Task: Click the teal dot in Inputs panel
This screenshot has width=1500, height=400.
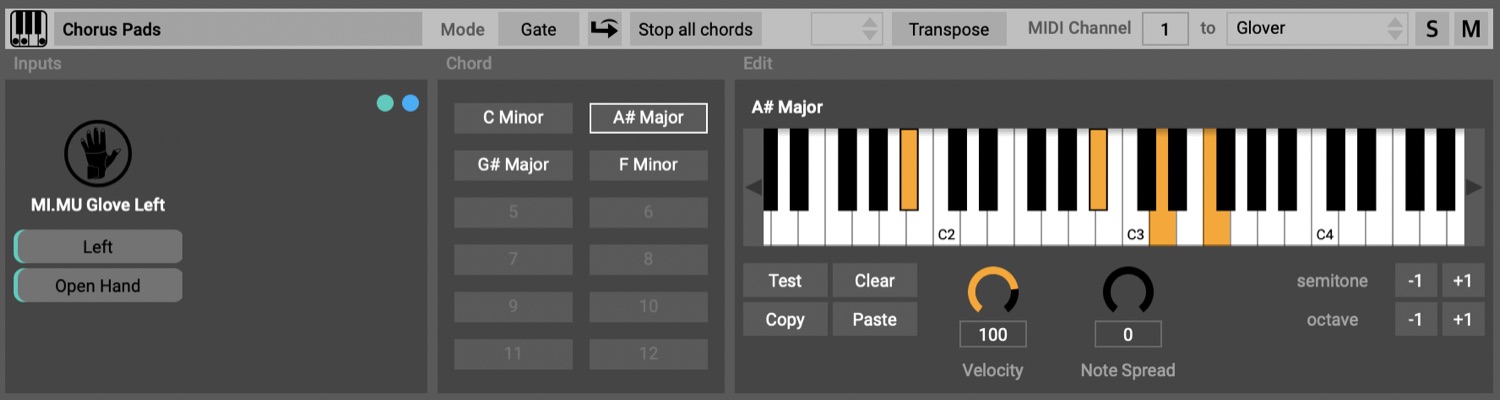Action: (x=385, y=103)
